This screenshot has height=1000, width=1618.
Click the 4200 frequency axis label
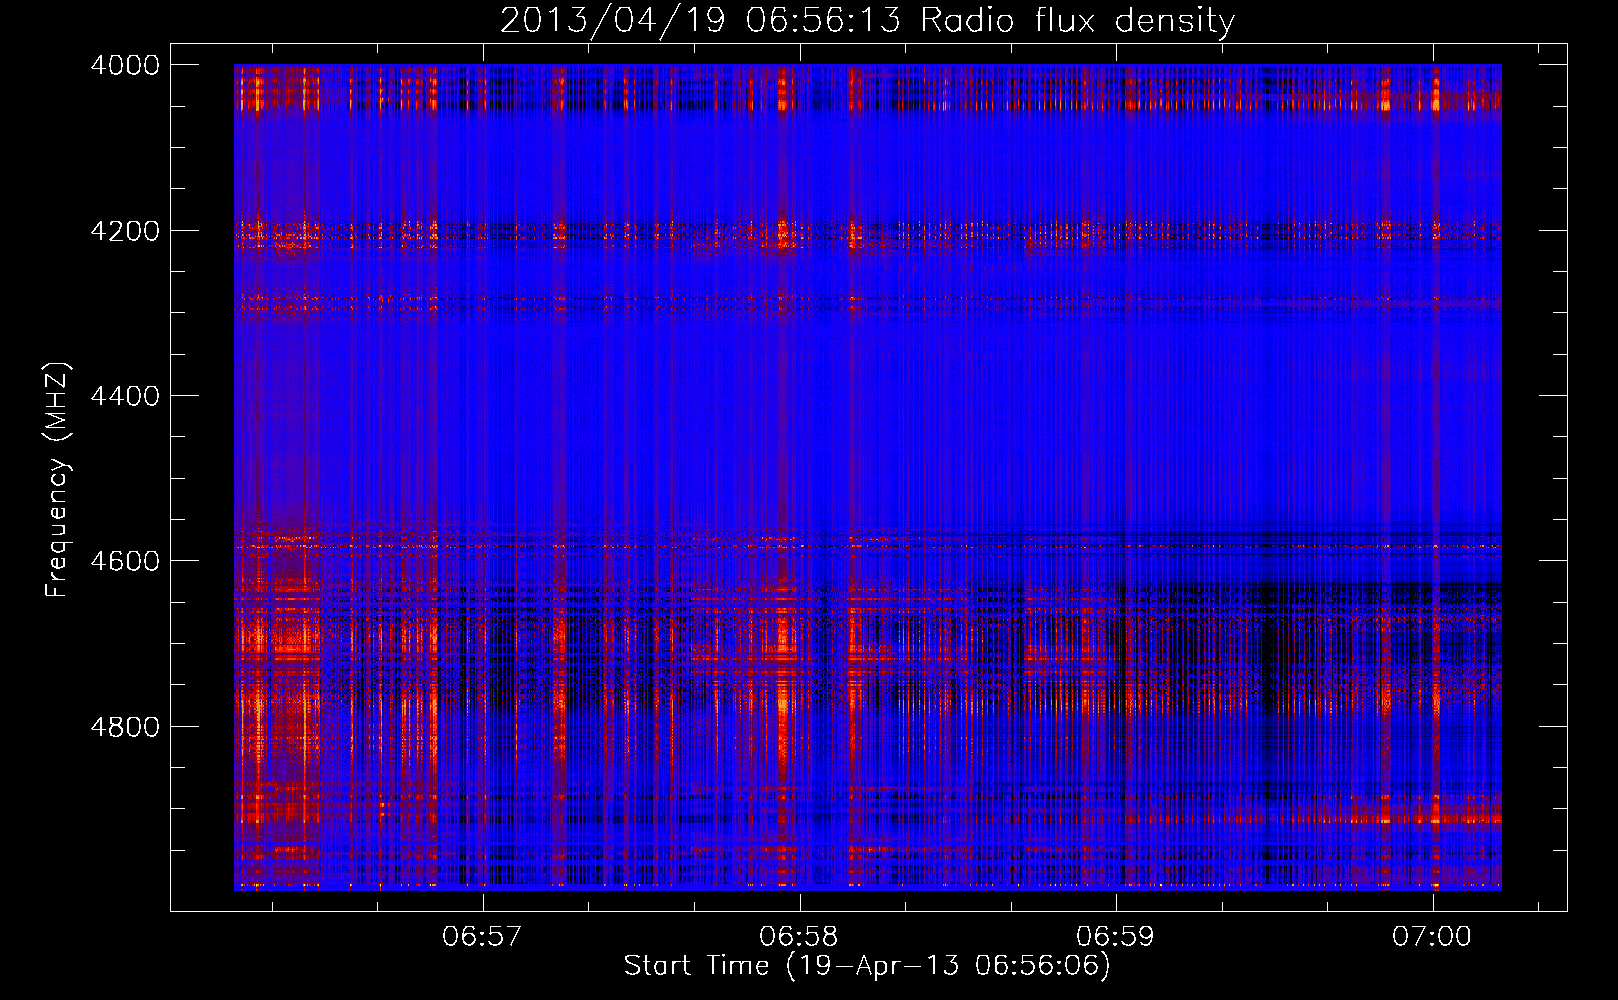coord(125,231)
